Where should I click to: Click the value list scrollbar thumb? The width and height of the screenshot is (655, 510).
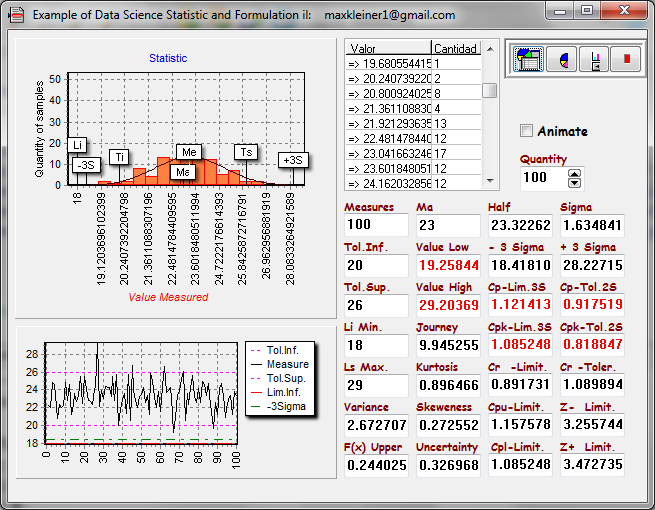(490, 90)
